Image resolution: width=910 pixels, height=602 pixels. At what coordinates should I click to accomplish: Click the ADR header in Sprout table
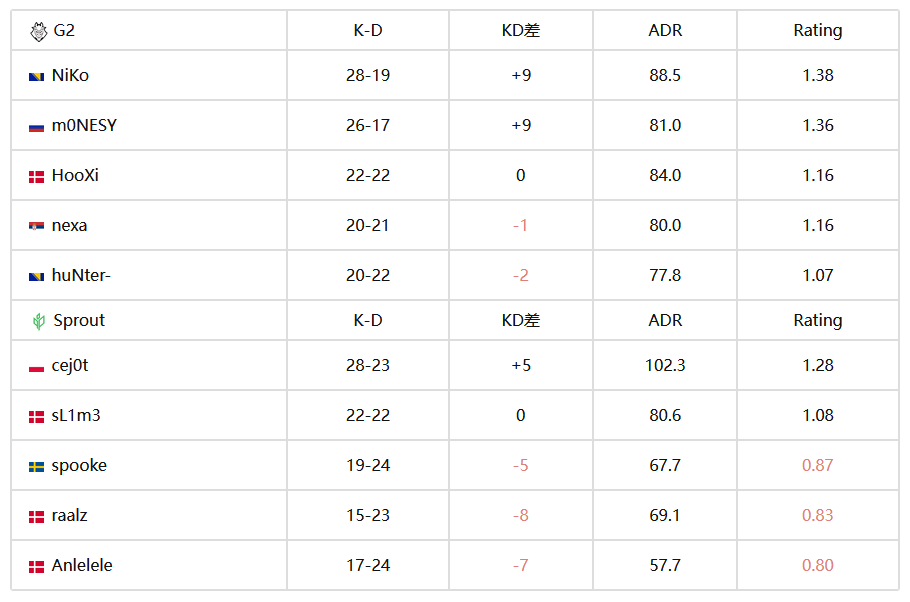pos(665,320)
